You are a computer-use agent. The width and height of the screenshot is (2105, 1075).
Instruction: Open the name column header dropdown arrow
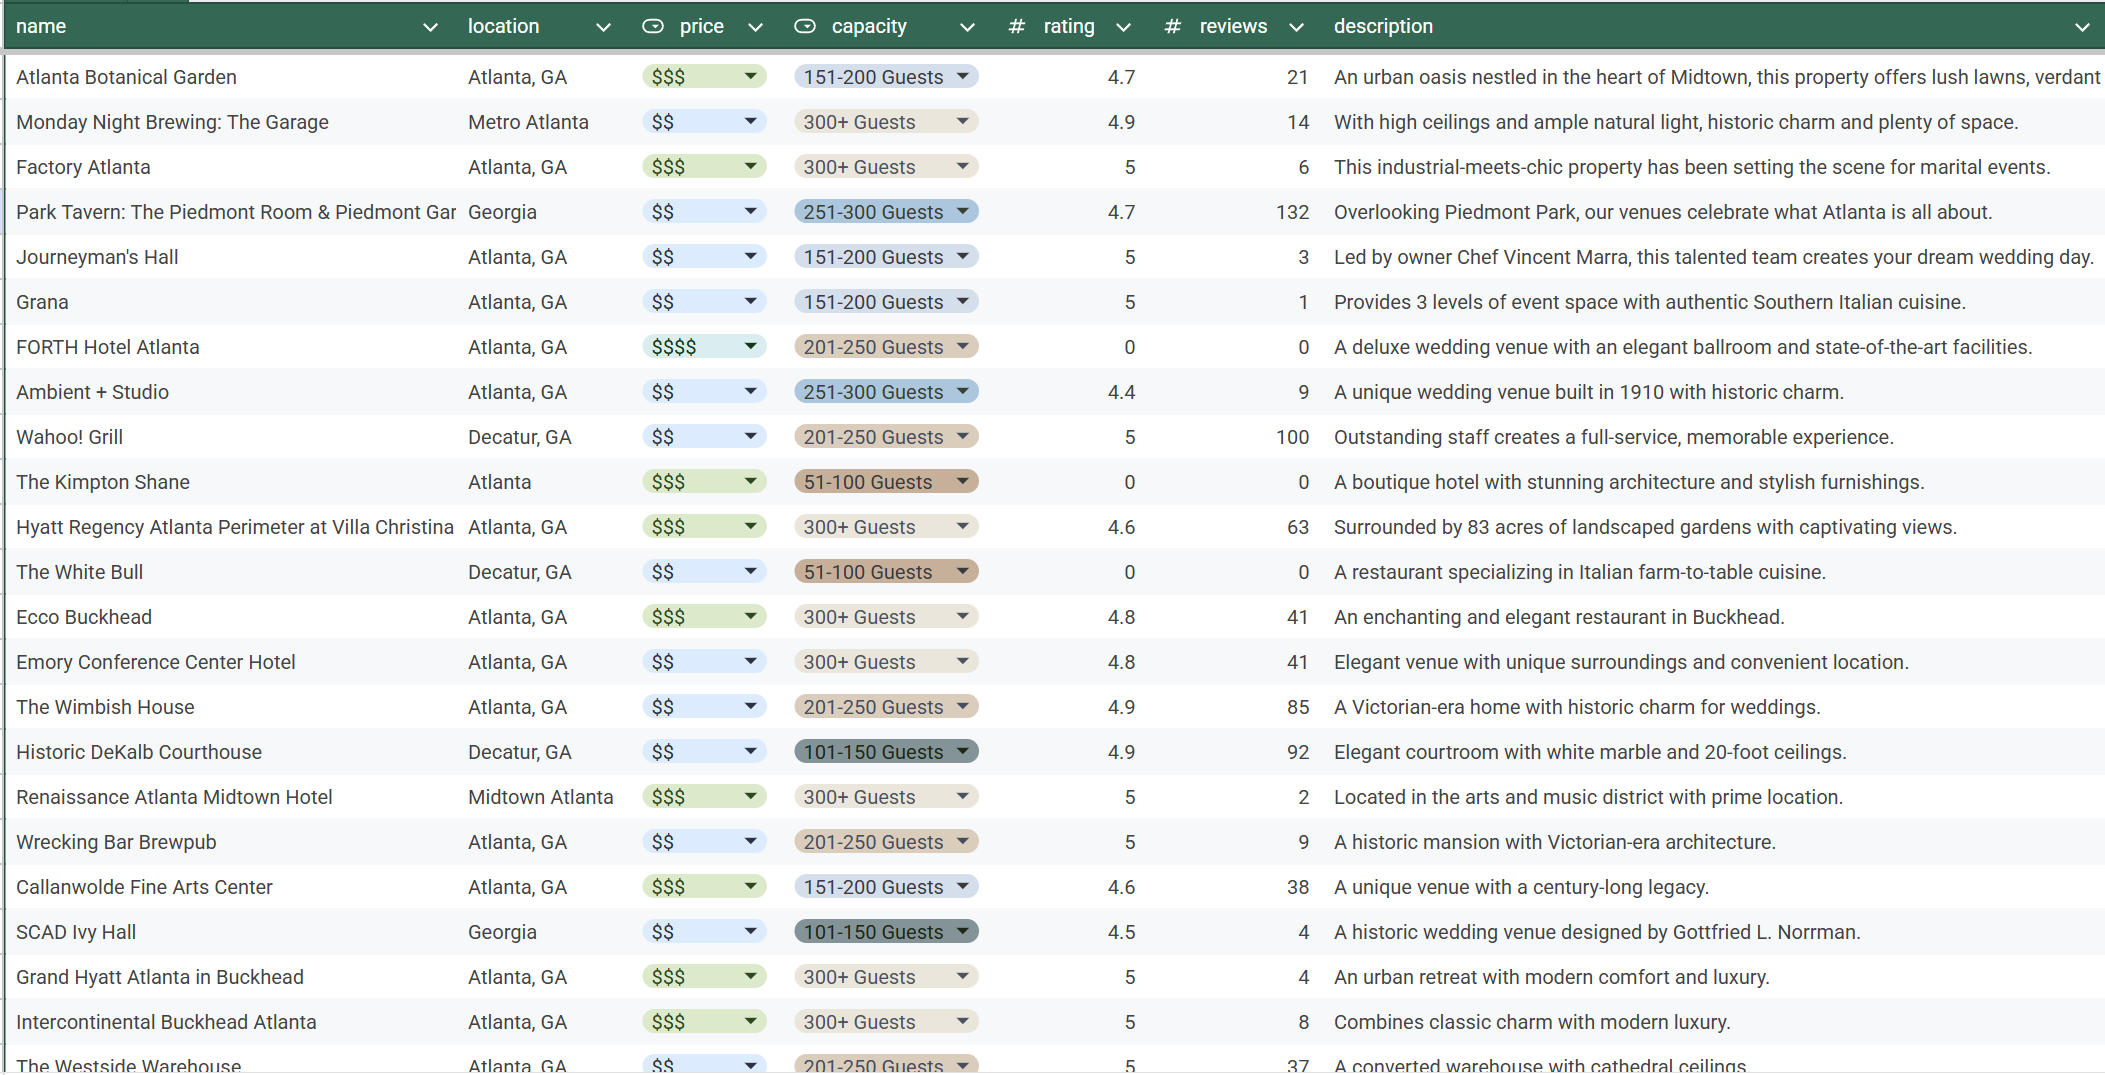coord(430,27)
